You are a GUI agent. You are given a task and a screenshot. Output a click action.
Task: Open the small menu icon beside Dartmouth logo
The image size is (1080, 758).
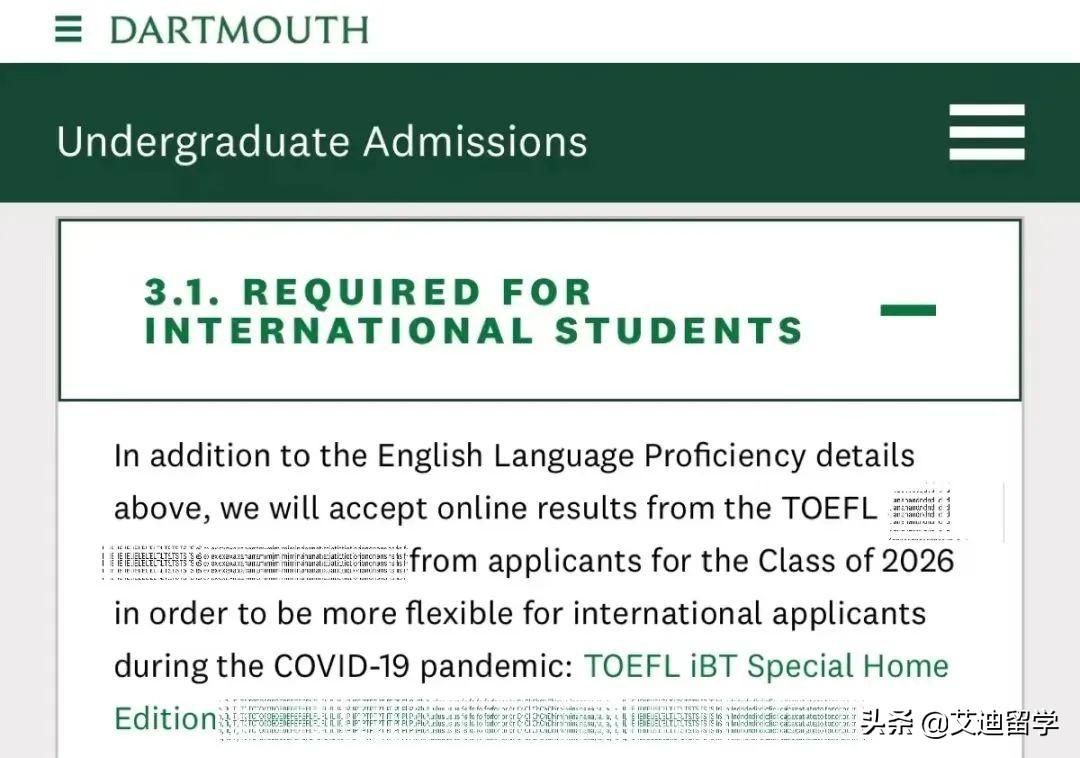point(68,30)
